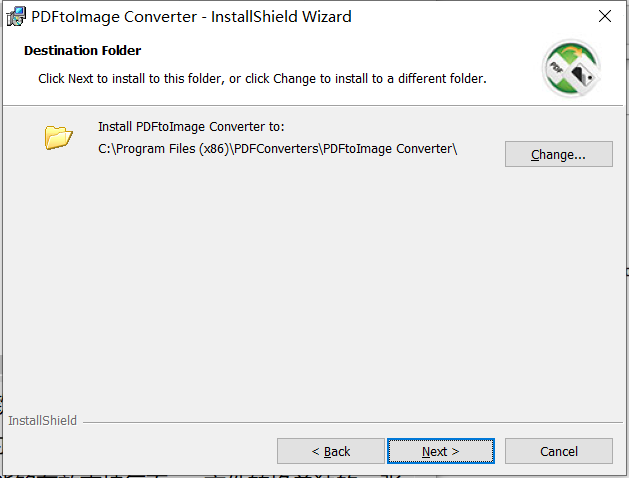Click the PDFtoImage Converter round green logo

[571, 68]
